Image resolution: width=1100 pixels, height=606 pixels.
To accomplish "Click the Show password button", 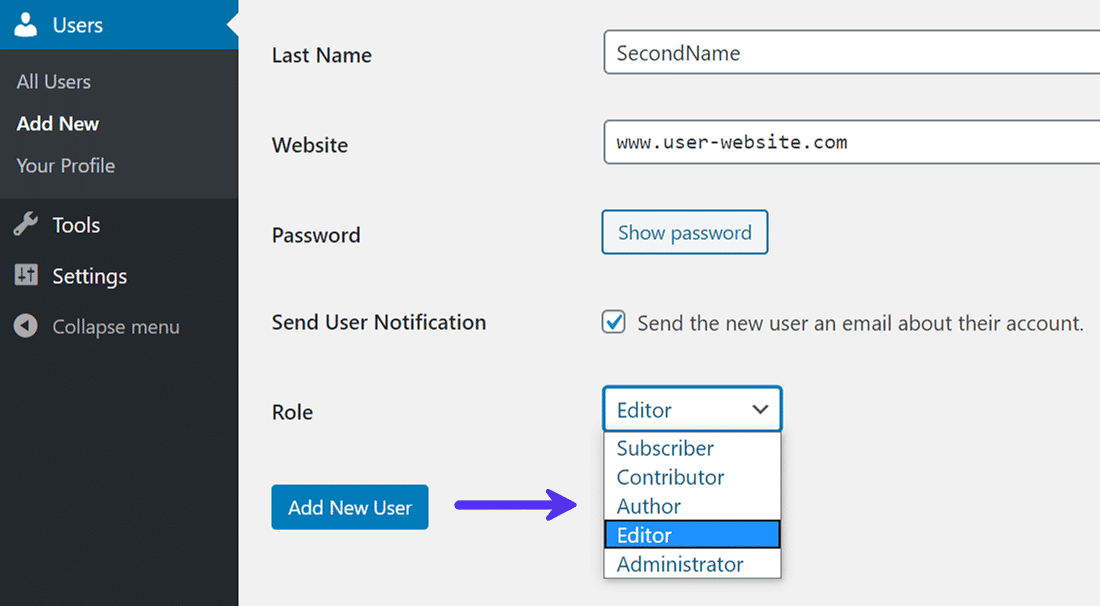I will pos(684,233).
